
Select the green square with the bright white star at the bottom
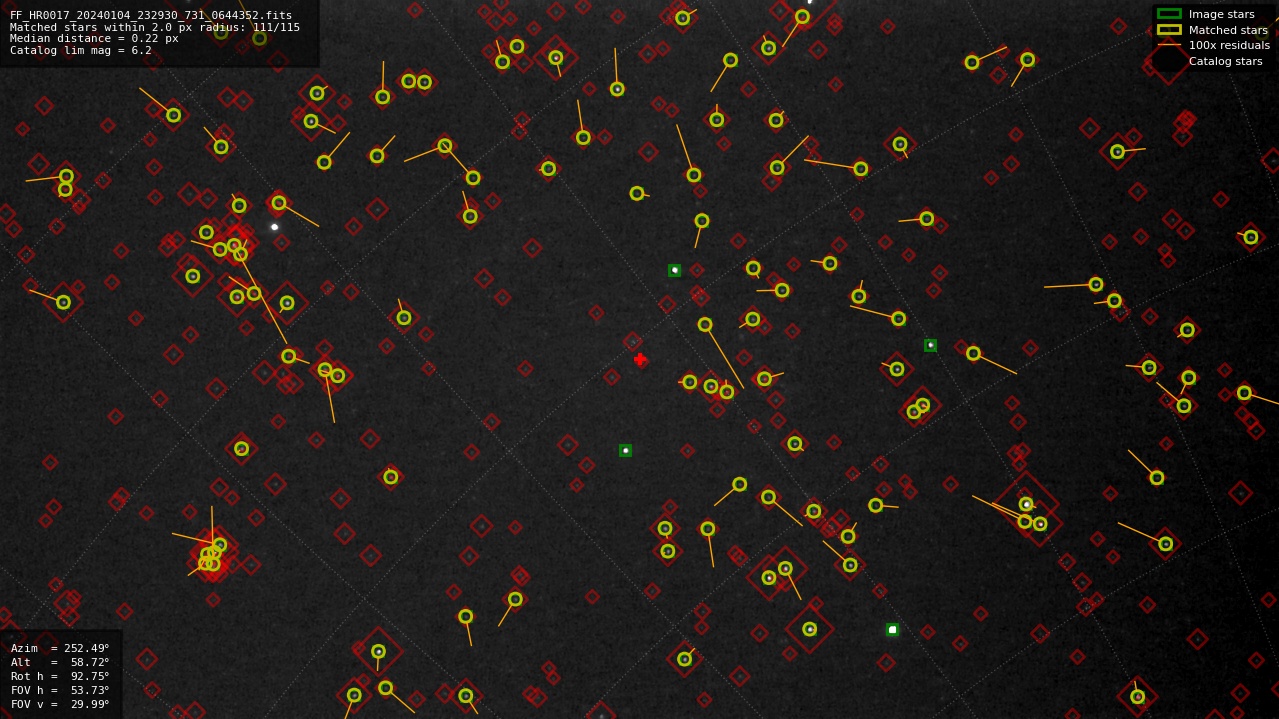pos(892,630)
